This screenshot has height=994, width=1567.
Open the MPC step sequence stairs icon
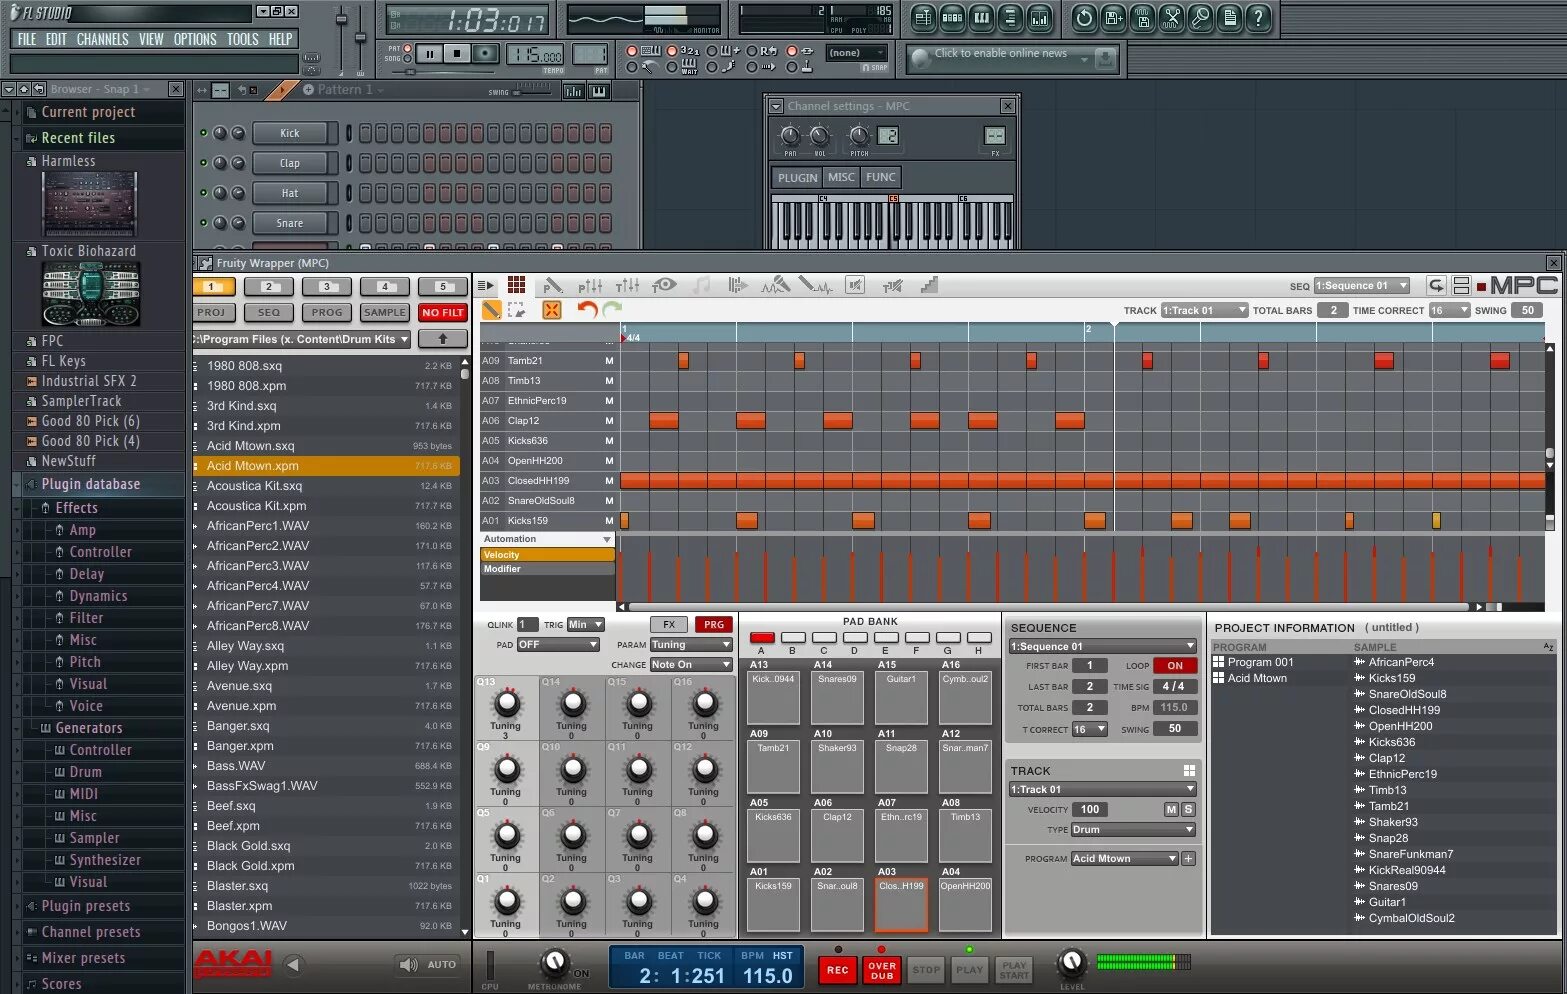pyautogui.click(x=929, y=285)
